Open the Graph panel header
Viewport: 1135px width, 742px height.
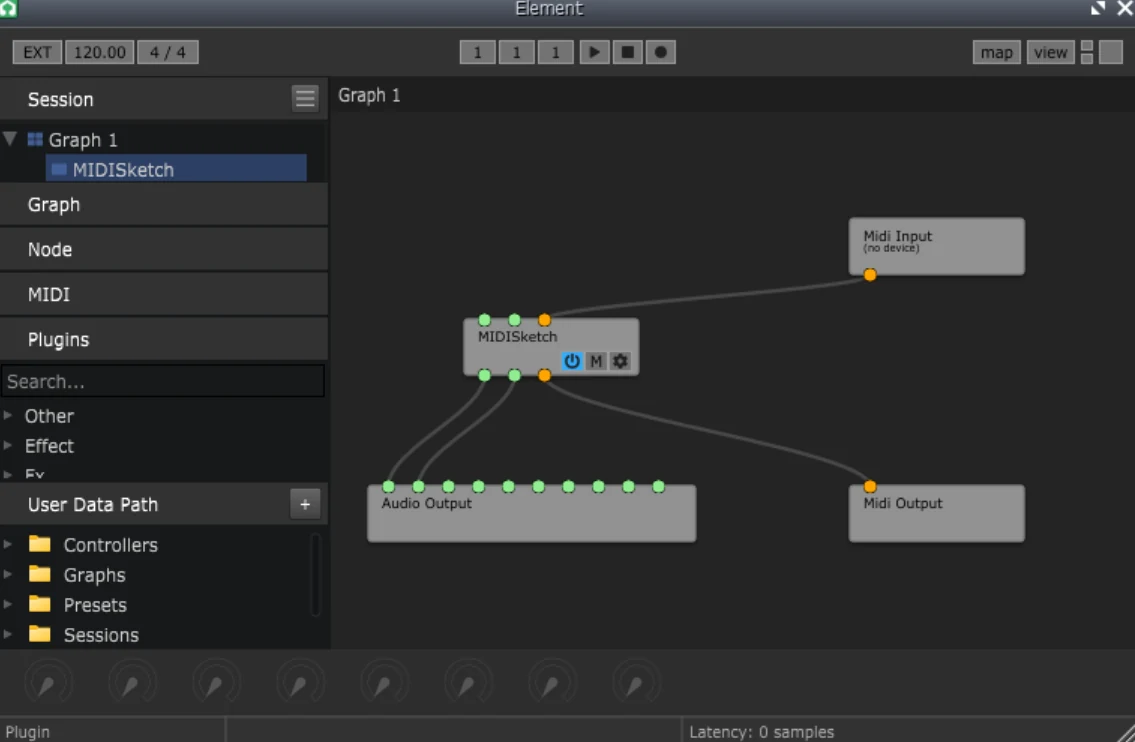pos(164,205)
